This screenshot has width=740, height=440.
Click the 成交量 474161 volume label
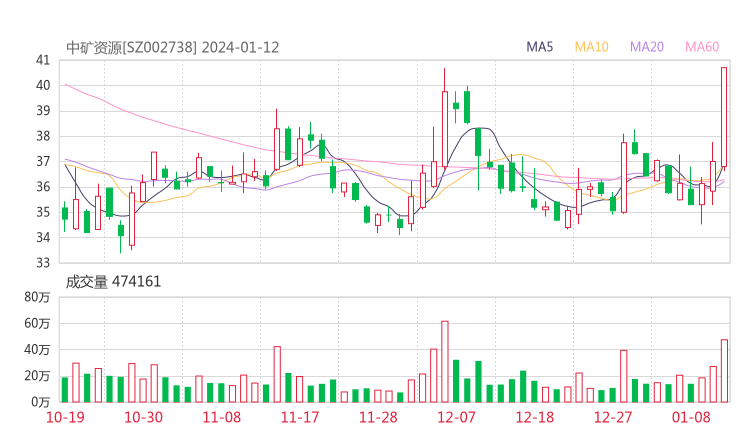113,282
